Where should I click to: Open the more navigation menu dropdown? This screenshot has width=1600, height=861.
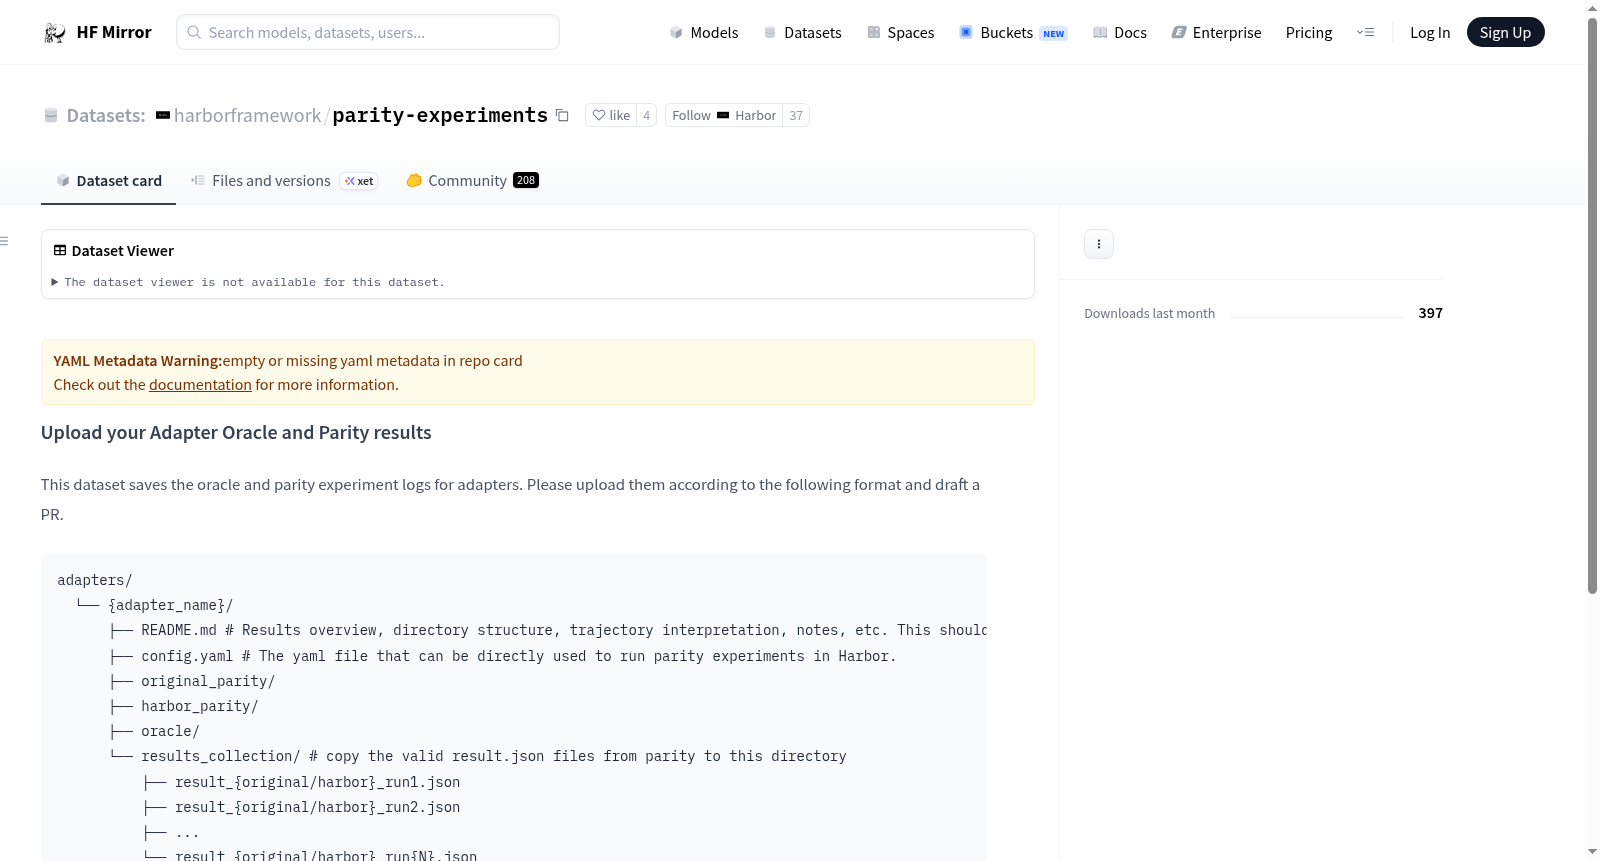pos(1365,33)
